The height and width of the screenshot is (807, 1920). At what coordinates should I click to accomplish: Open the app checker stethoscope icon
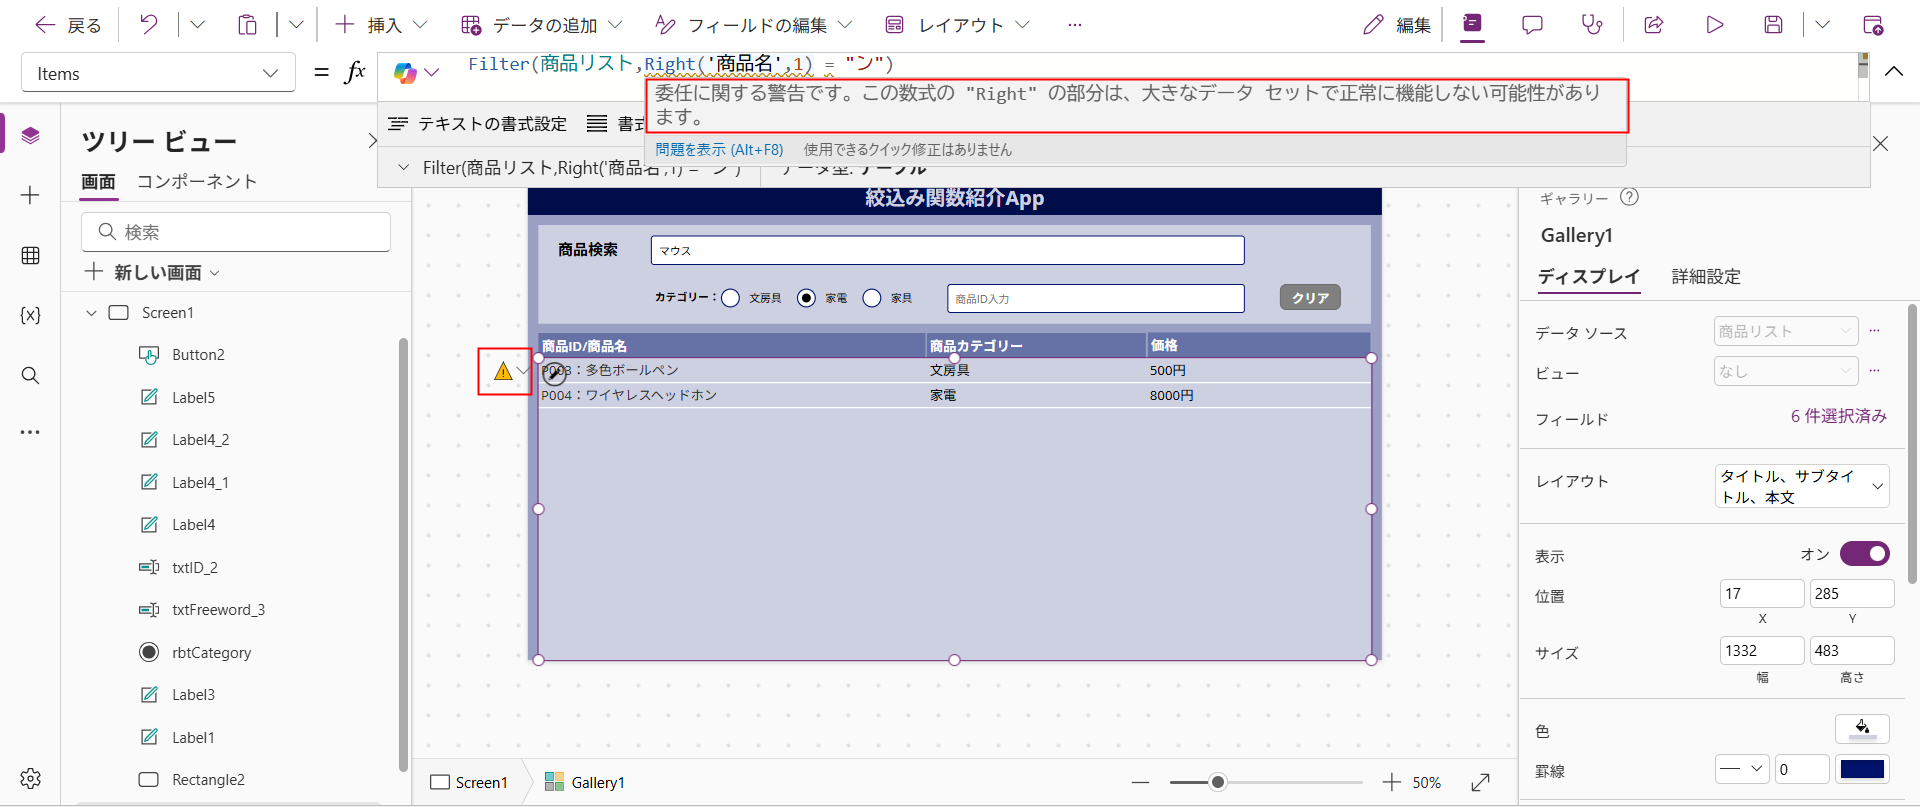[x=1591, y=25]
